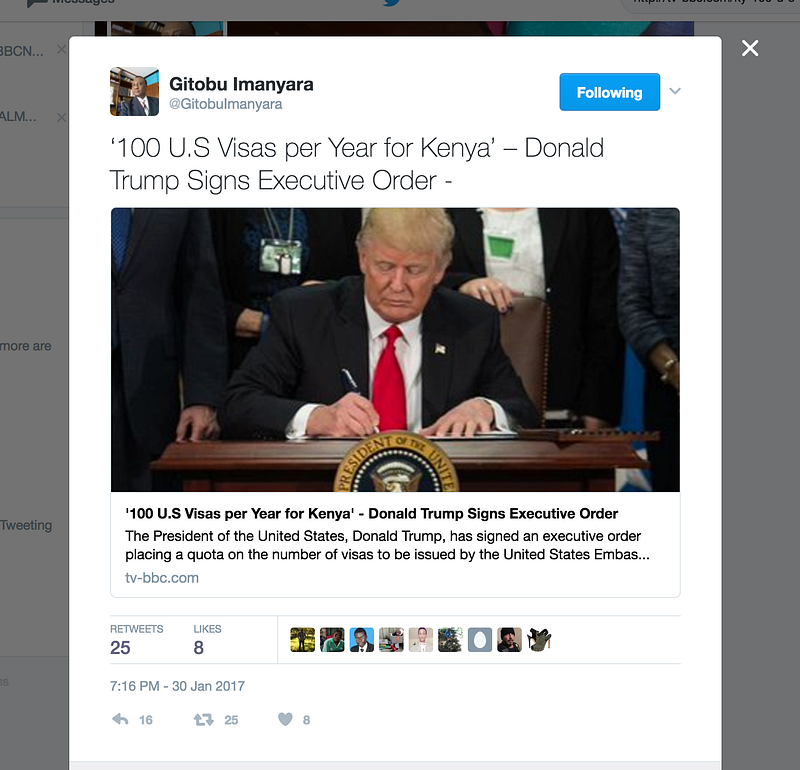Open Gitobu Imanyara's profile avatar

tap(134, 91)
